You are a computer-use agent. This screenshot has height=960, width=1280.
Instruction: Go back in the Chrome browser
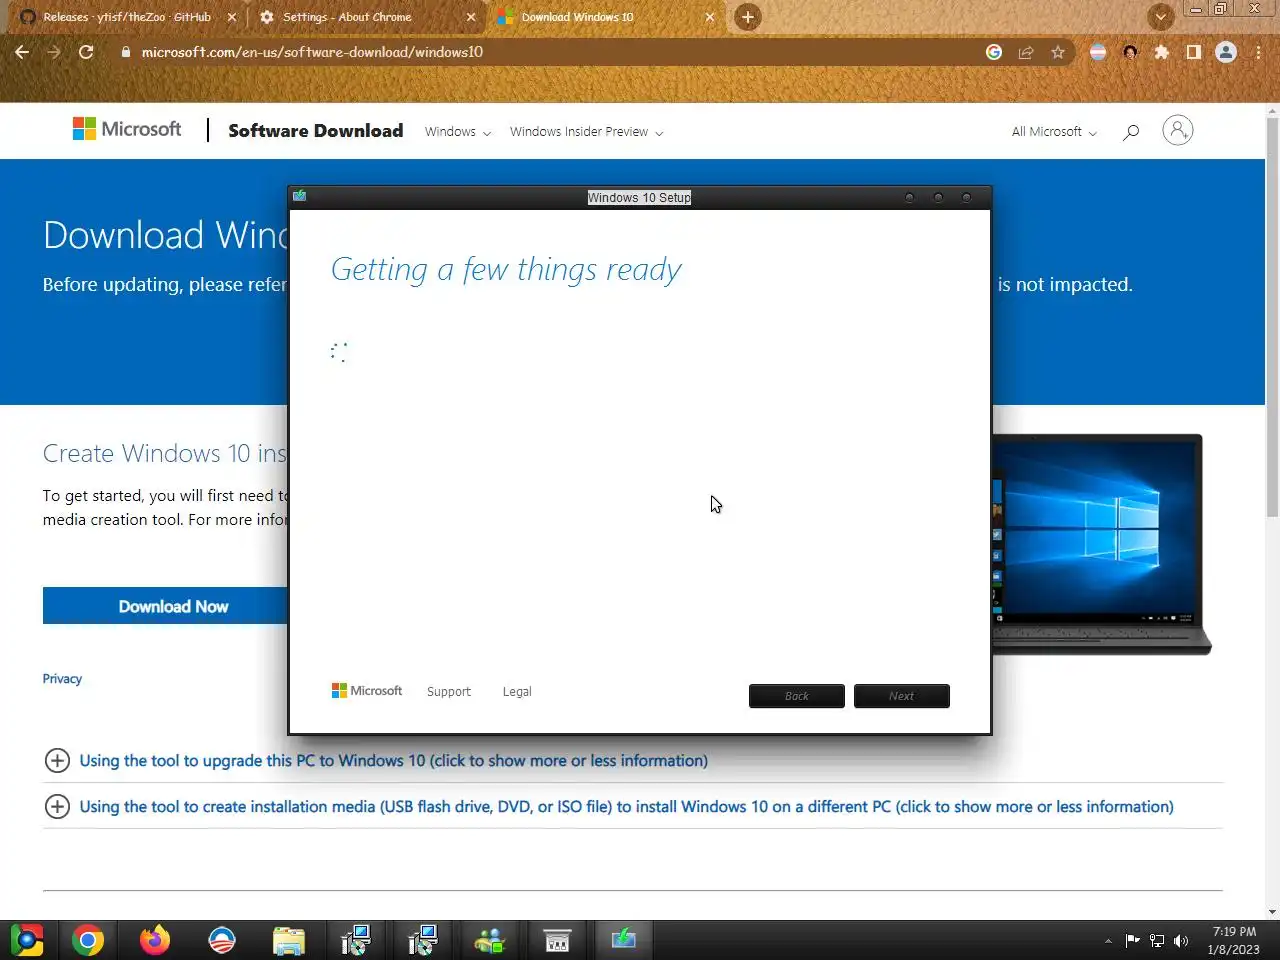tap(22, 52)
